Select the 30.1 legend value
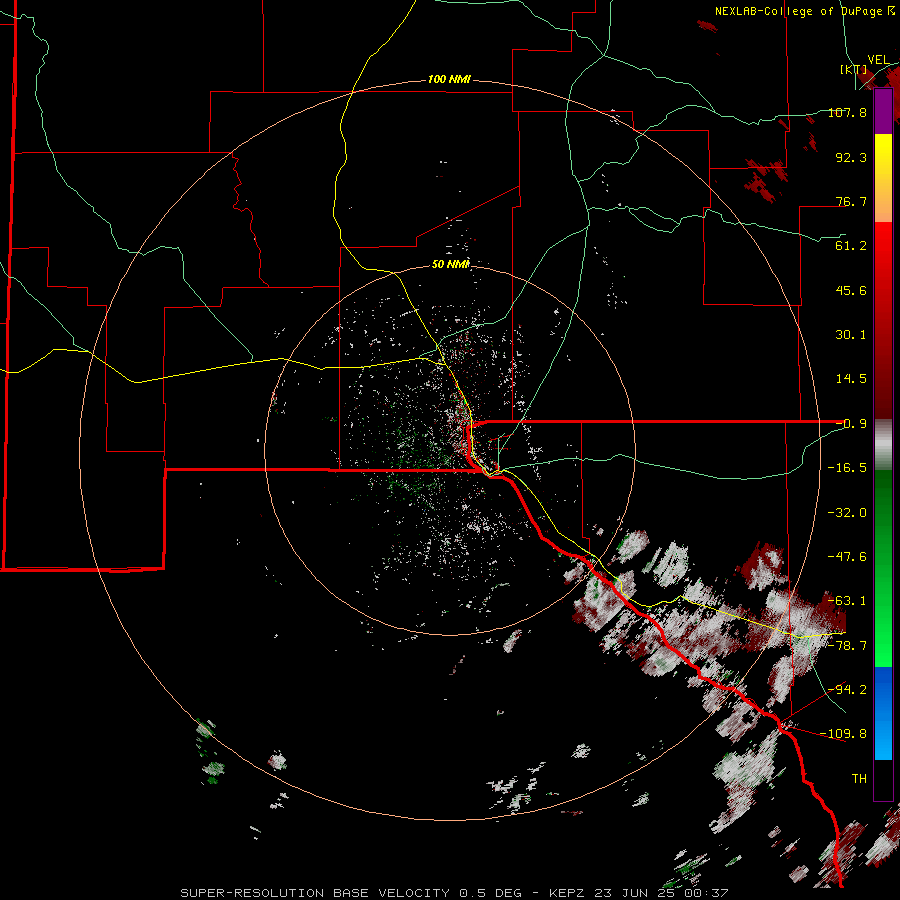 [x=851, y=335]
